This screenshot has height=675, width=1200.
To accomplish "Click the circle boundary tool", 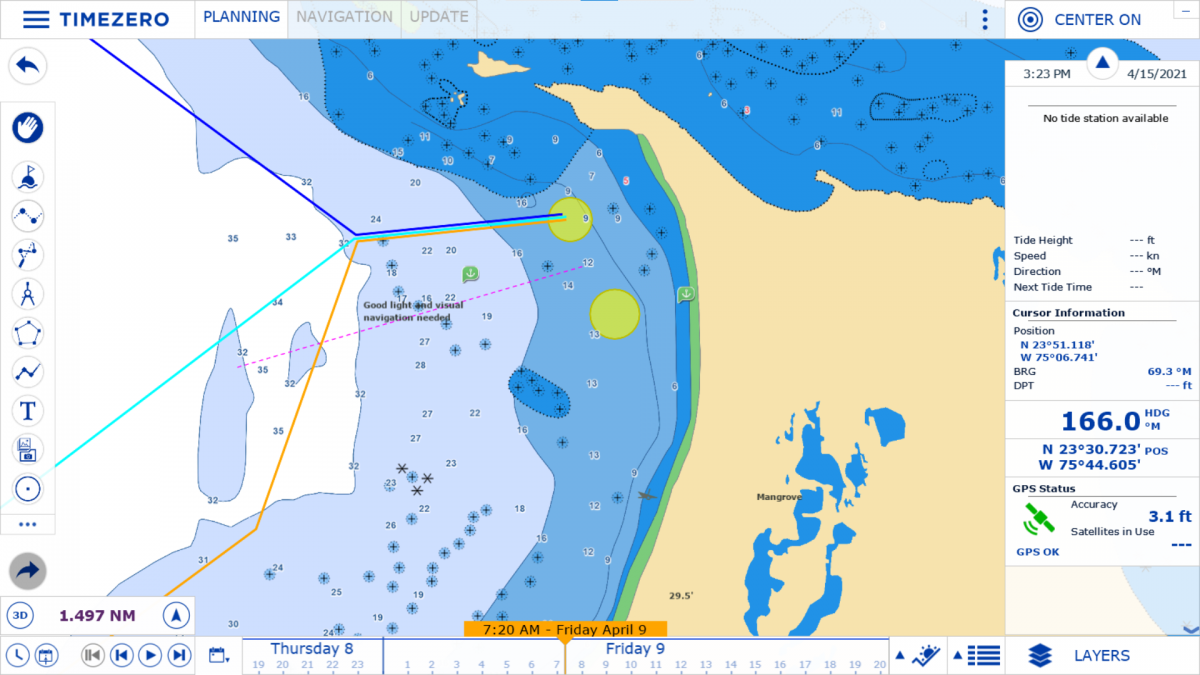I will [28, 488].
